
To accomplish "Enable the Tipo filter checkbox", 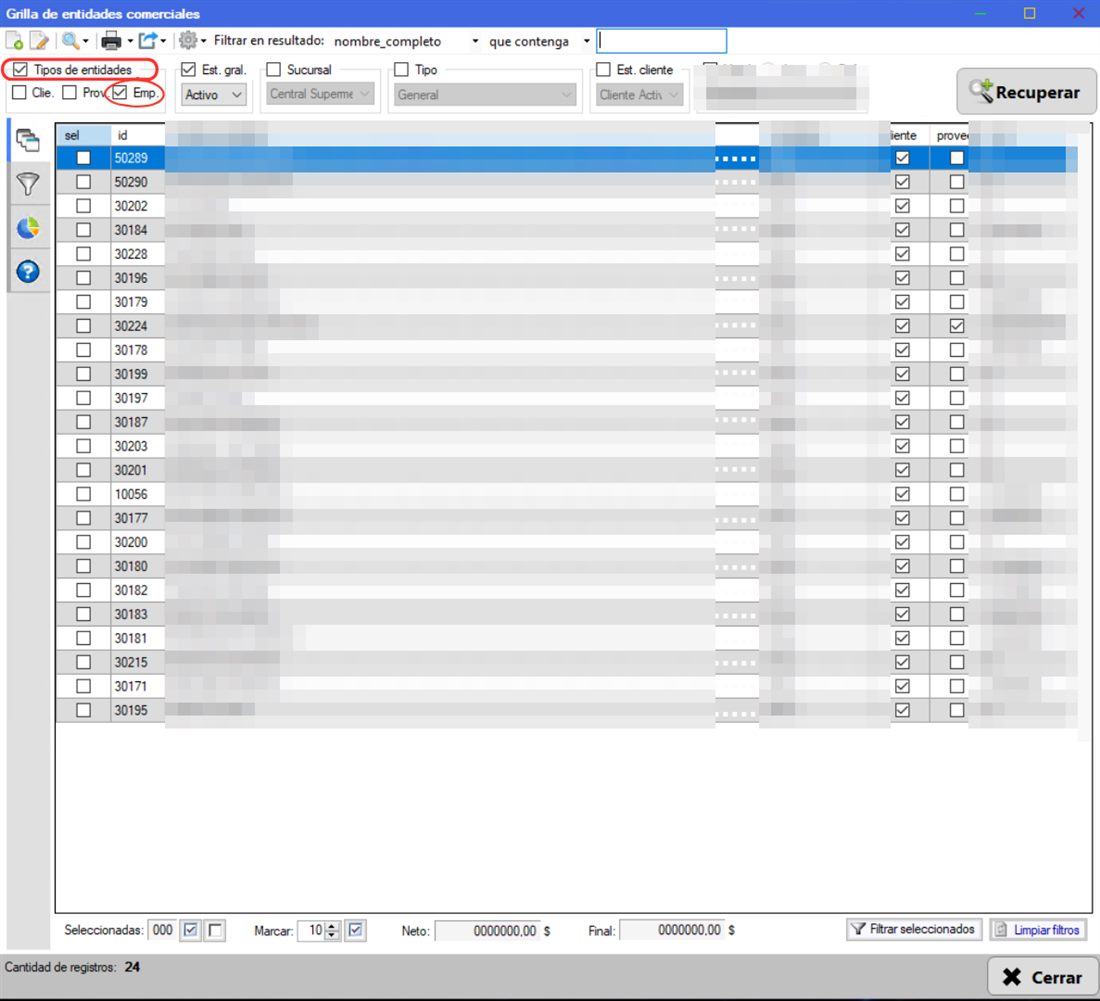I will click(401, 69).
